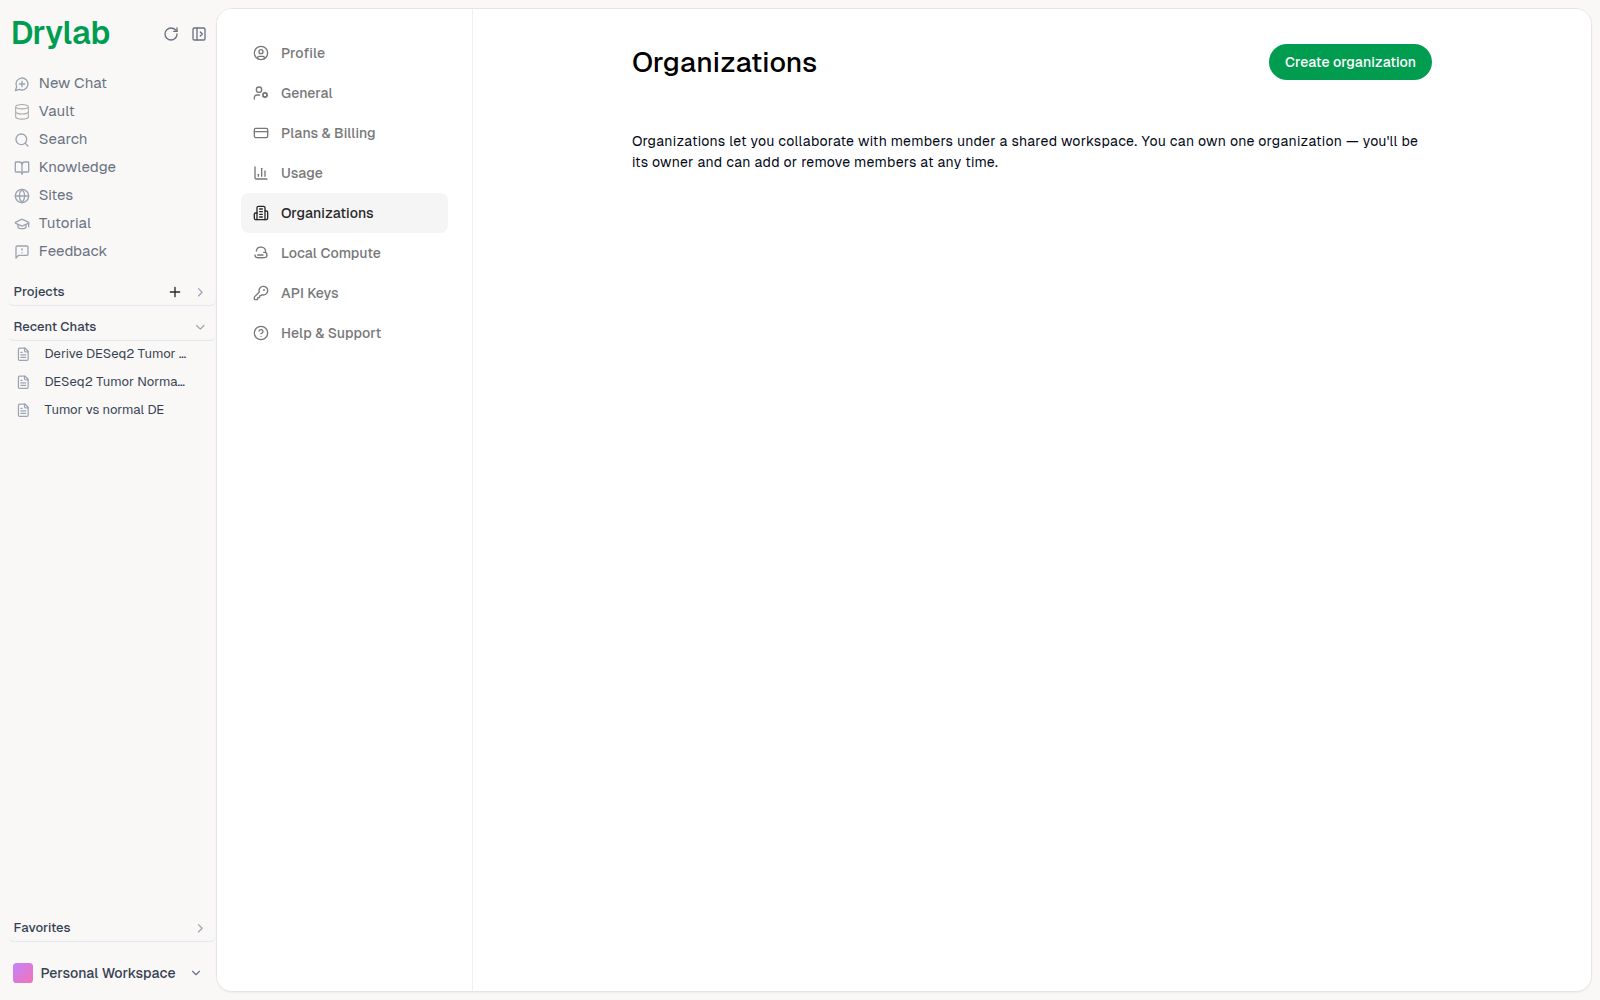
Task: Click the refresh icon beside Drylab logo
Action: tap(171, 34)
